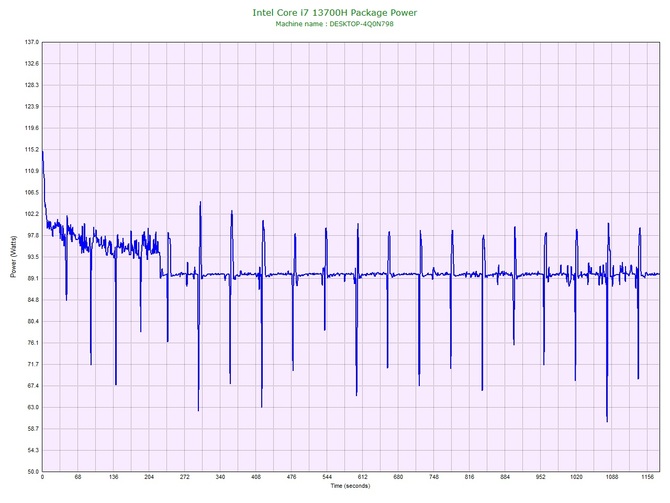Click the 'Machine name : DESKTOP-4Q0N798' subtitle
The width and height of the screenshot is (670, 503).
click(335, 24)
